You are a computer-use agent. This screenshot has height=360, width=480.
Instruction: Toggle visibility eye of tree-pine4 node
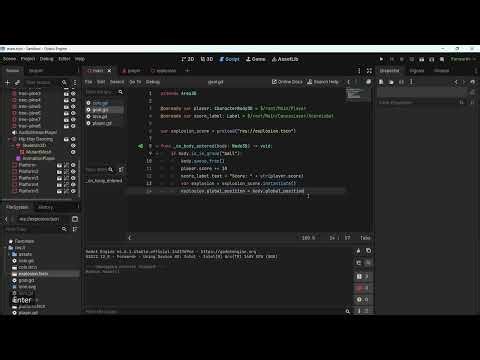click(x=73, y=100)
